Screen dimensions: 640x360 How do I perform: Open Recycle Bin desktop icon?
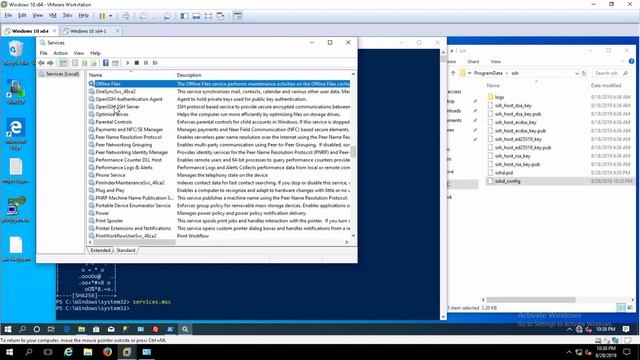click(16, 53)
